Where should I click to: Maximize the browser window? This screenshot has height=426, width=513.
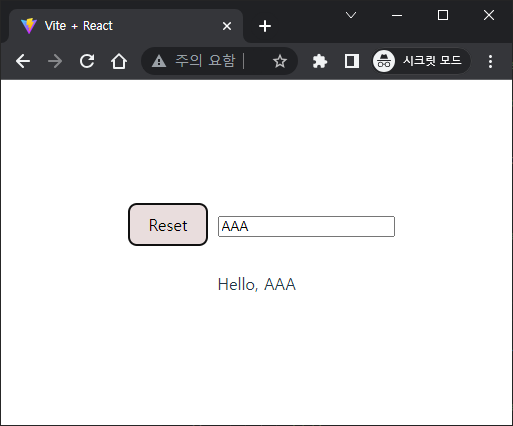[443, 15]
